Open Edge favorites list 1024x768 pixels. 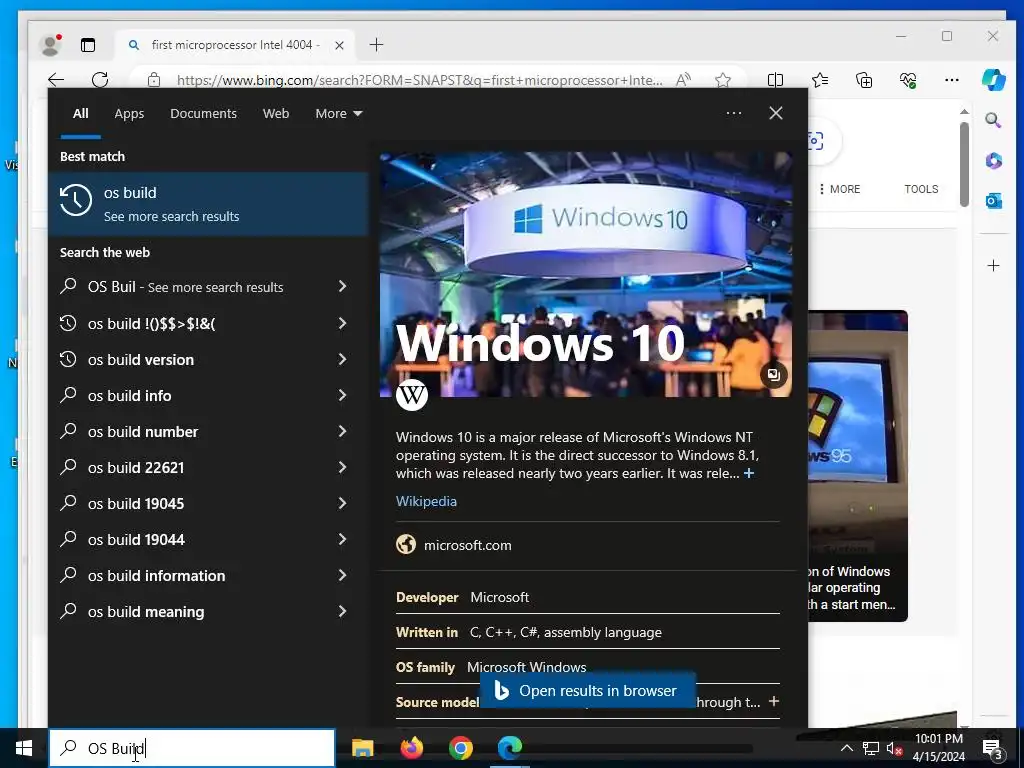coord(820,80)
